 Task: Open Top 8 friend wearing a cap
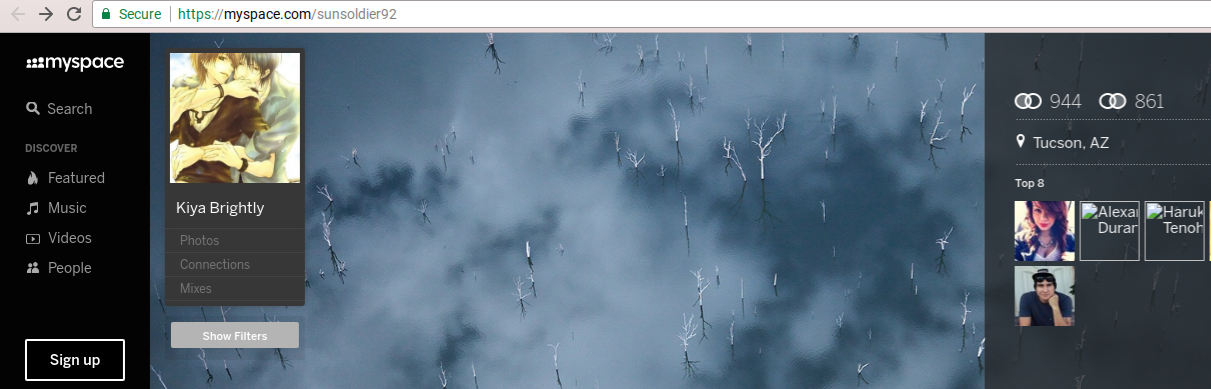[1045, 295]
